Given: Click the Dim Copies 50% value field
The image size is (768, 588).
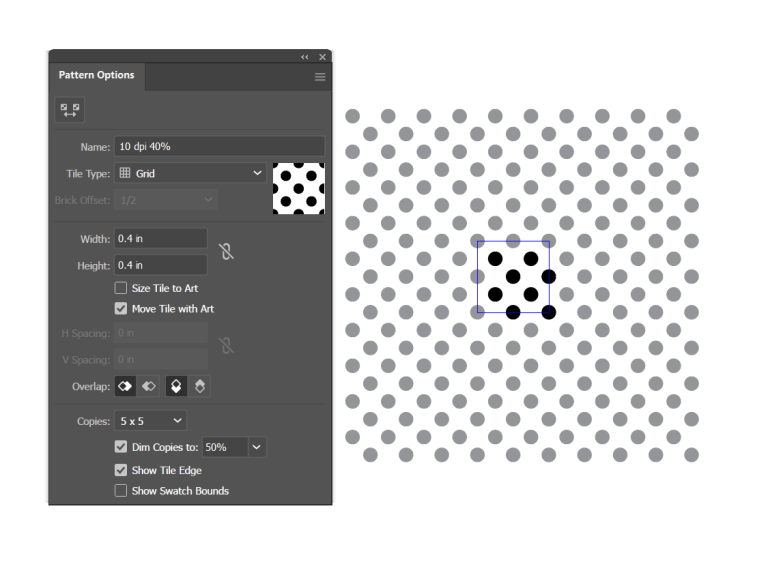Looking at the screenshot, I should coord(225,447).
